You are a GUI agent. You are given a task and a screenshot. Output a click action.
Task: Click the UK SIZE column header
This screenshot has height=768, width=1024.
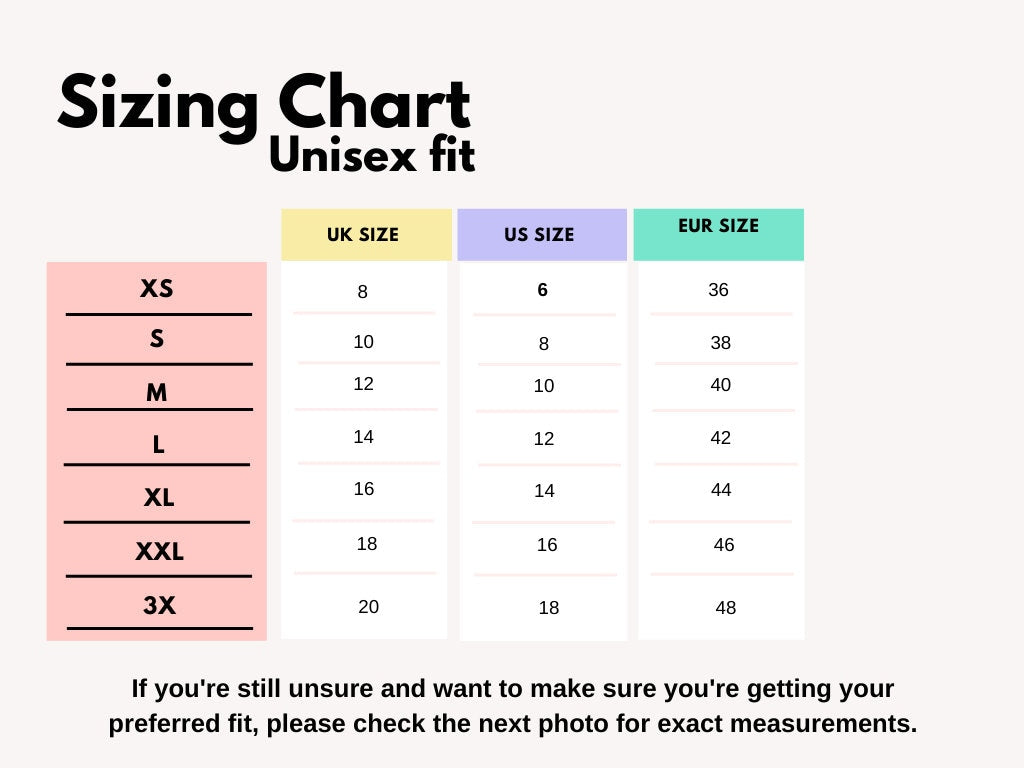point(363,235)
